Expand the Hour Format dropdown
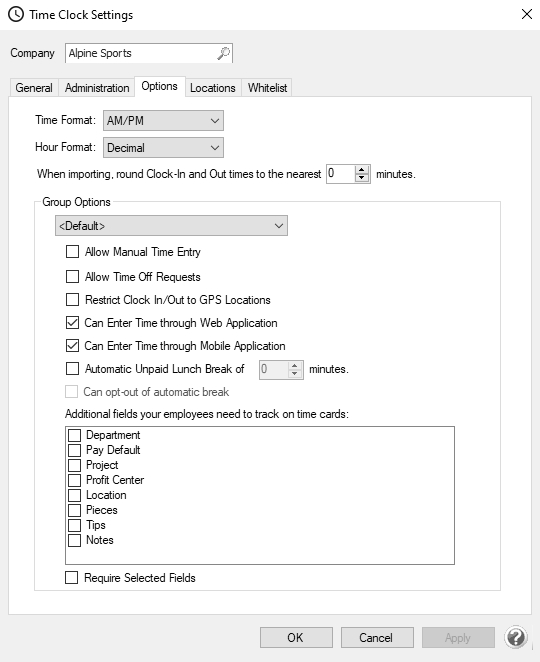 [x=163, y=148]
